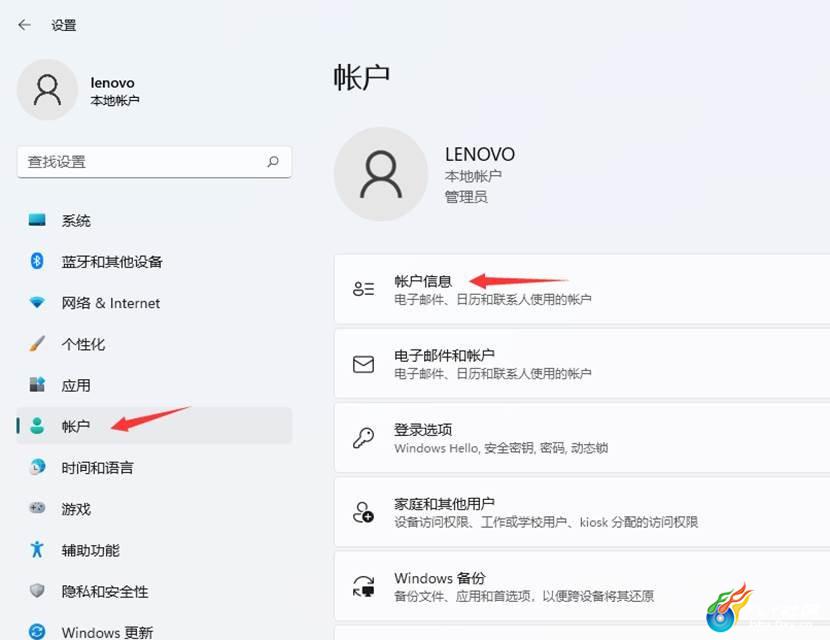Image resolution: width=830 pixels, height=640 pixels.
Task: Click the 'kiosk 分配的访问权限' description text
Action: click(x=638, y=522)
